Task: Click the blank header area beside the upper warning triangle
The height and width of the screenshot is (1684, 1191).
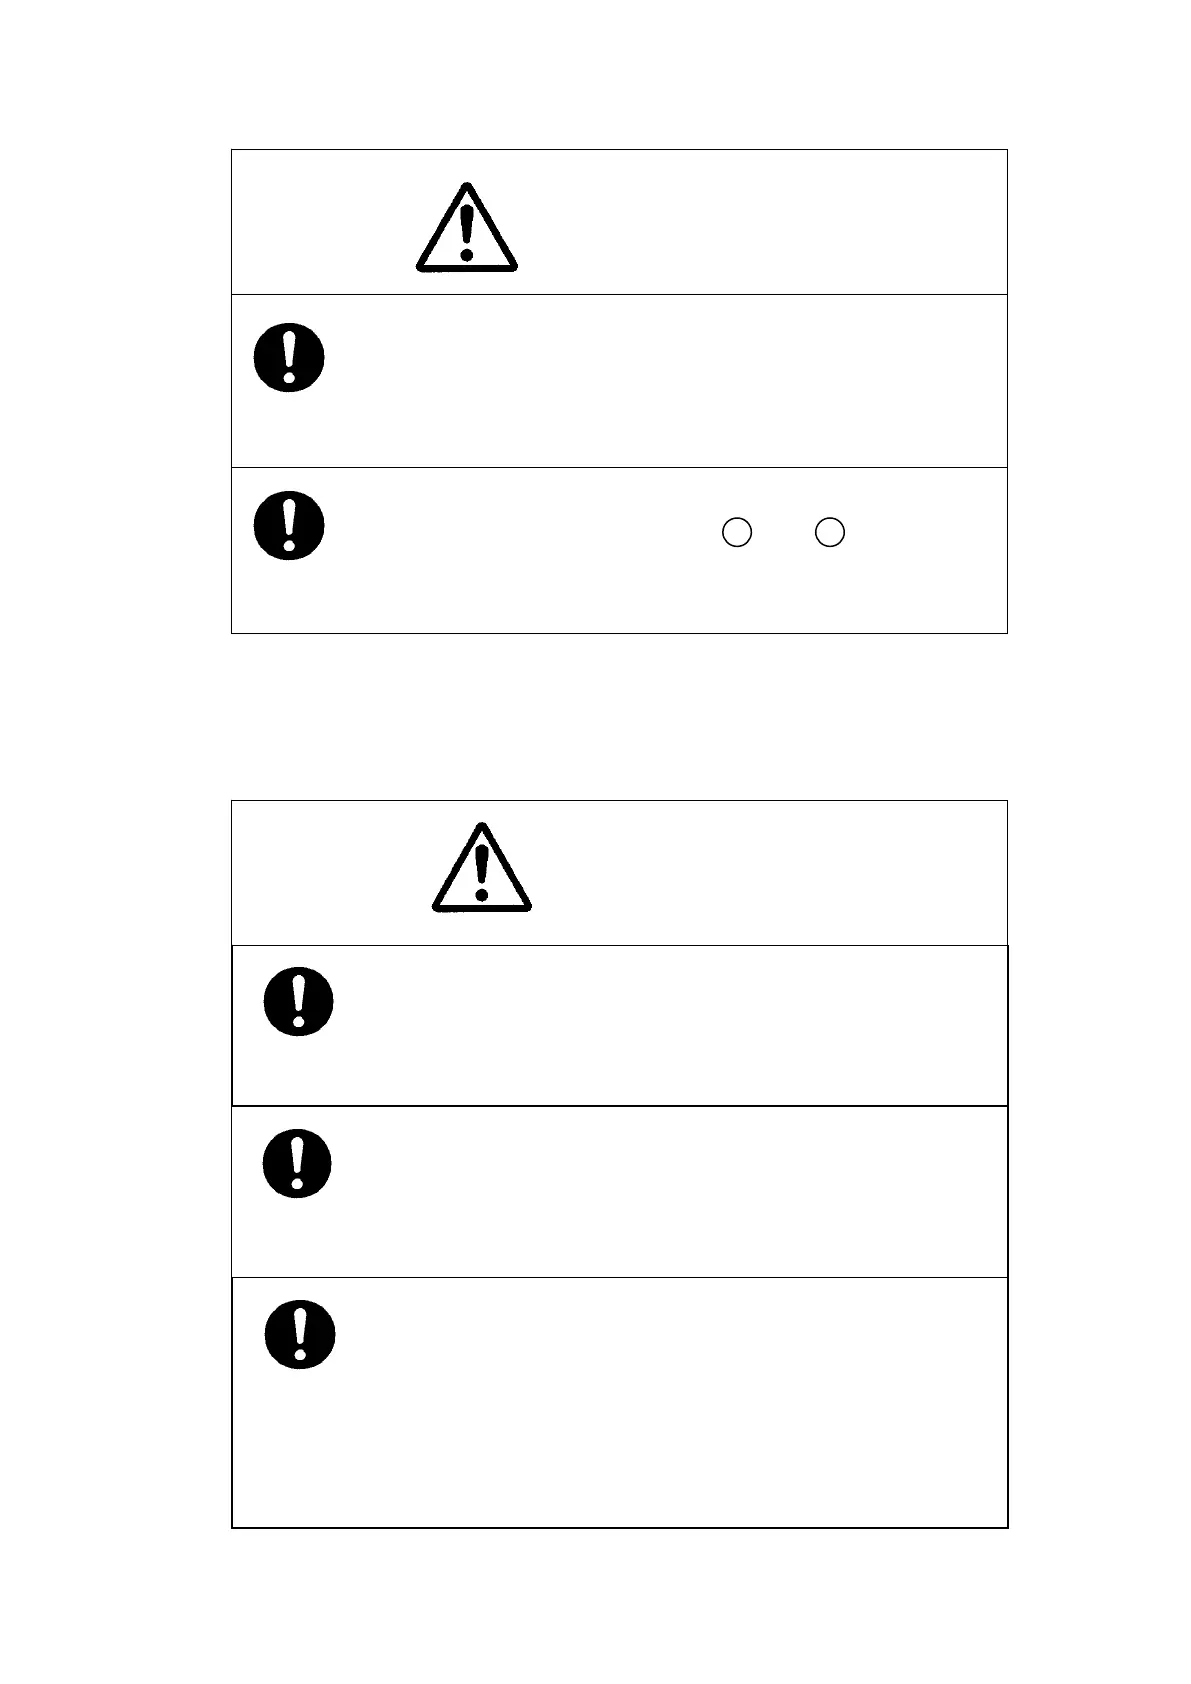Action: tap(760, 222)
